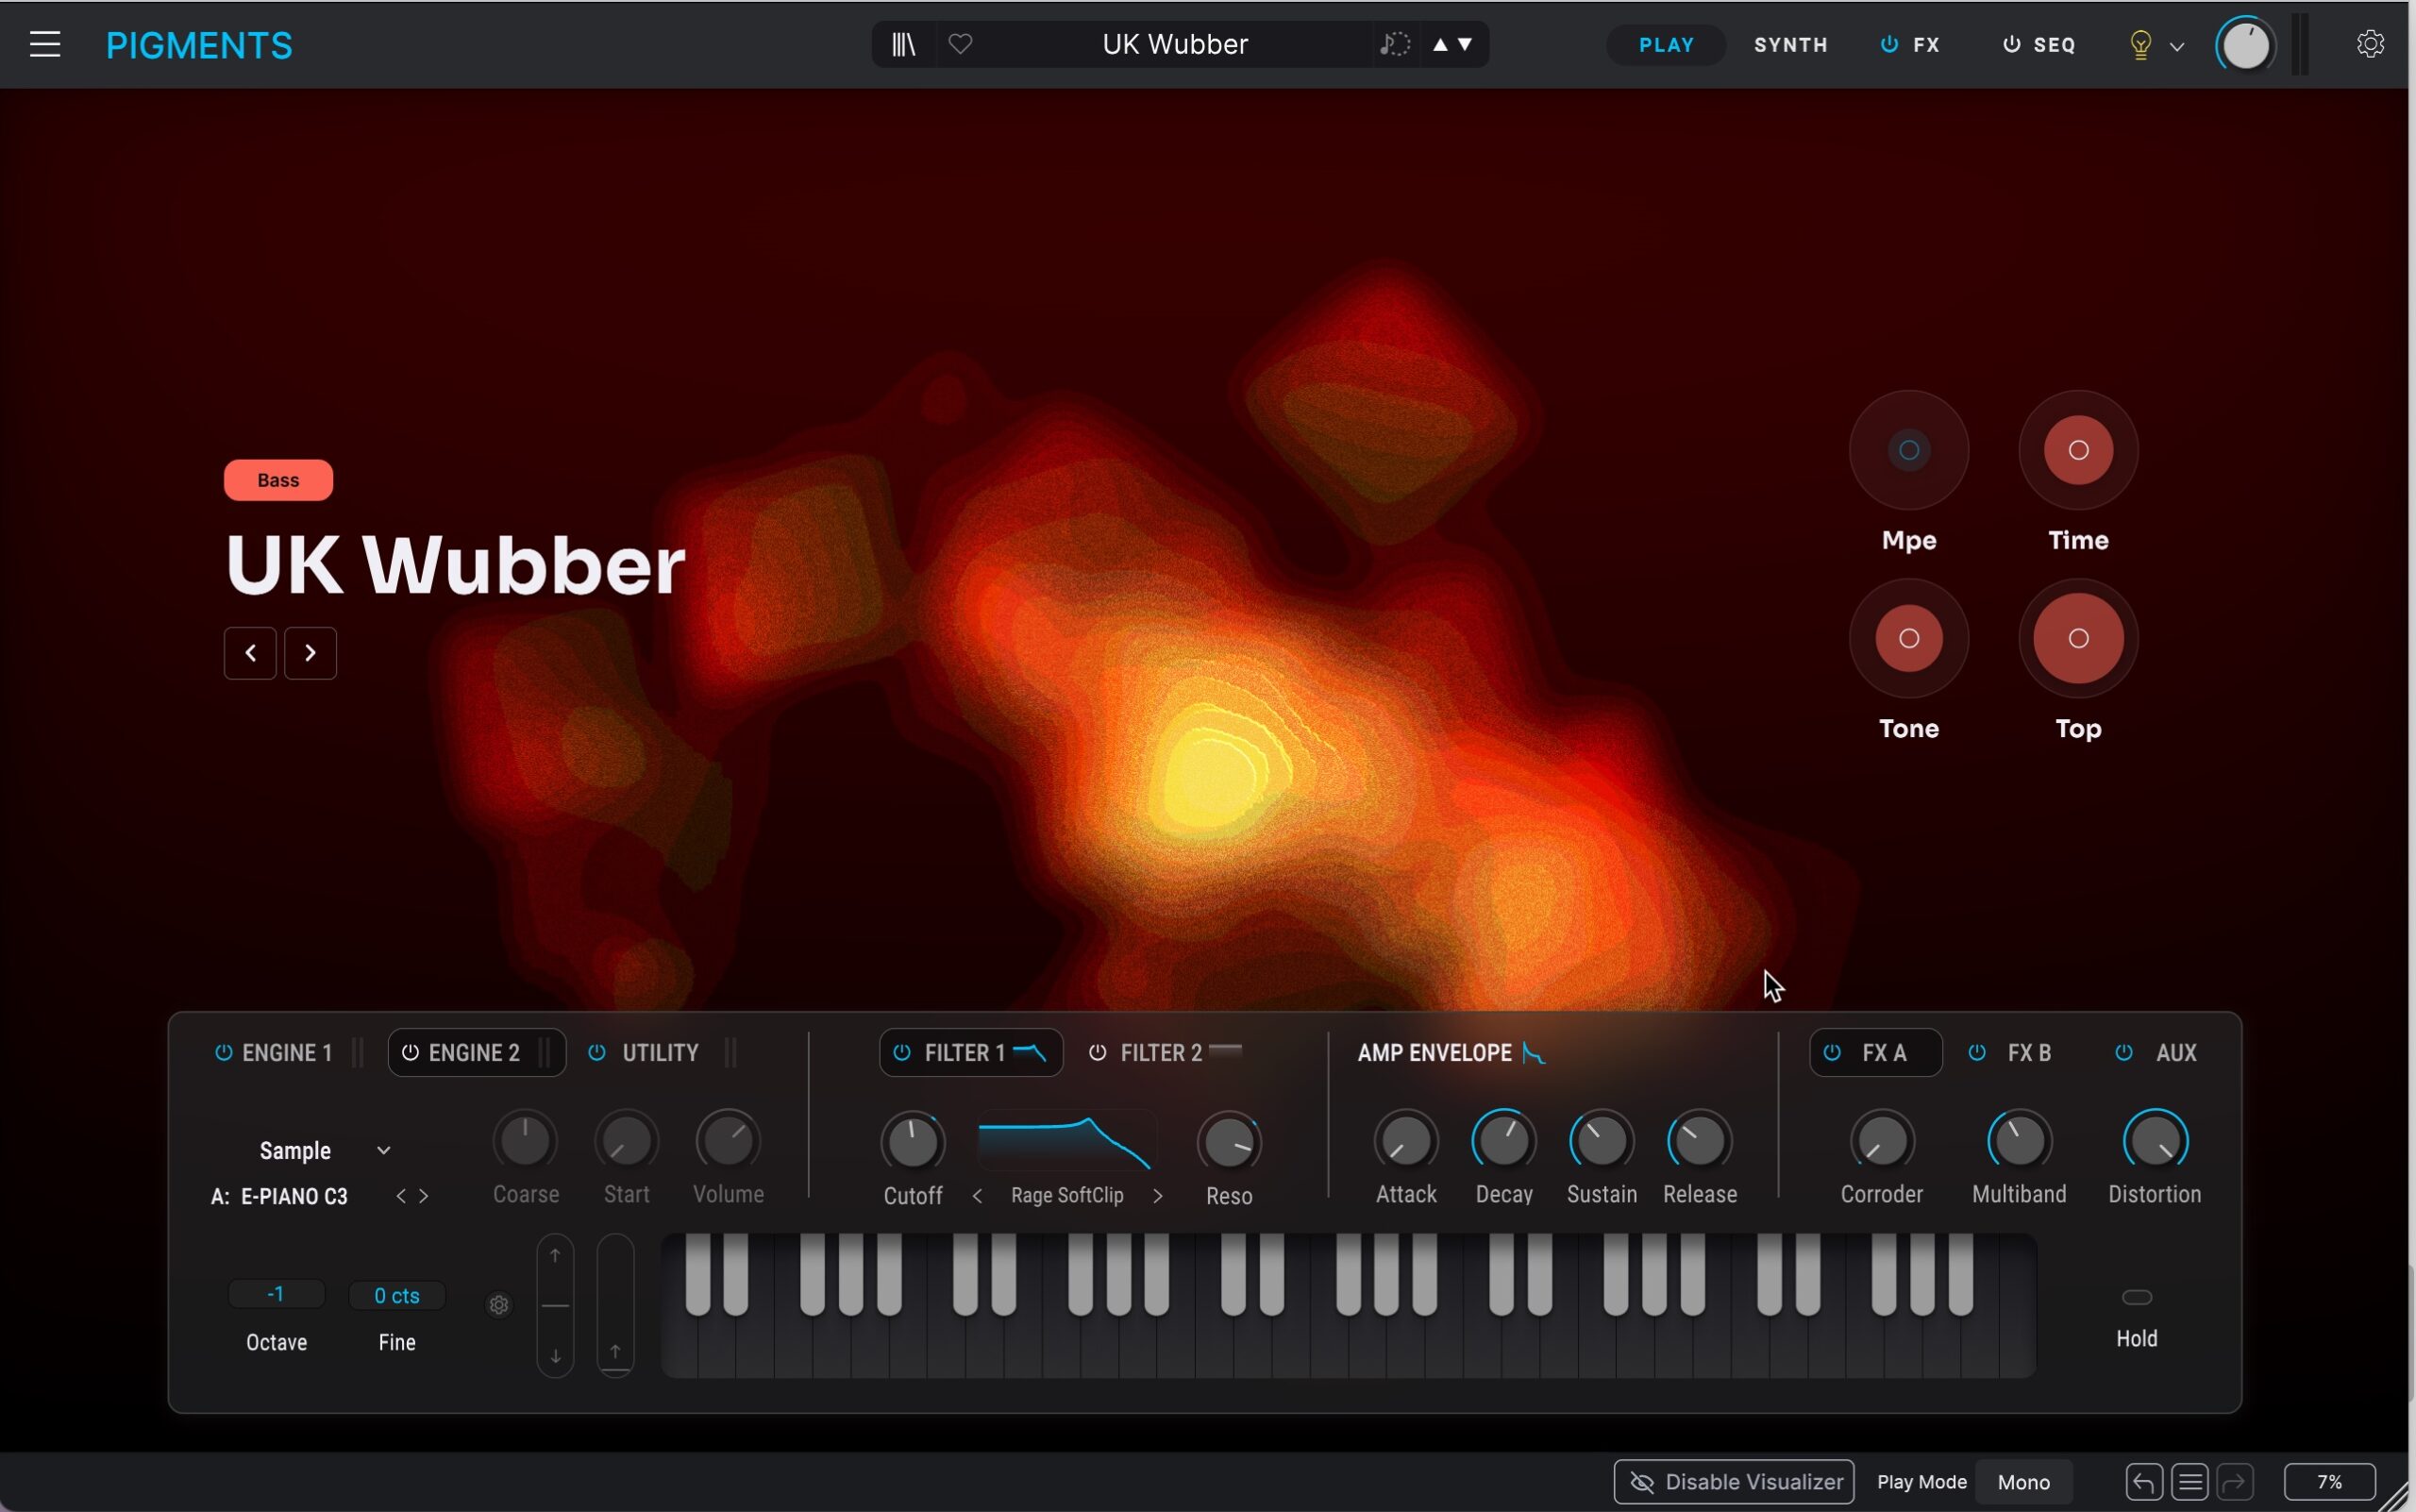Expand the arrow beside the lightbulb
The image size is (2416, 1512).
pyautogui.click(x=2177, y=46)
